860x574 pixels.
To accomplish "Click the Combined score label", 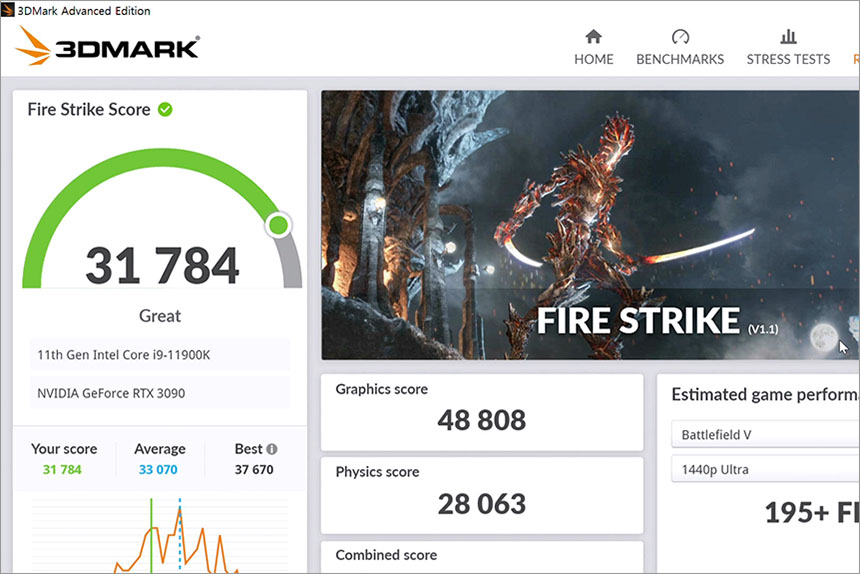I will 386,555.
